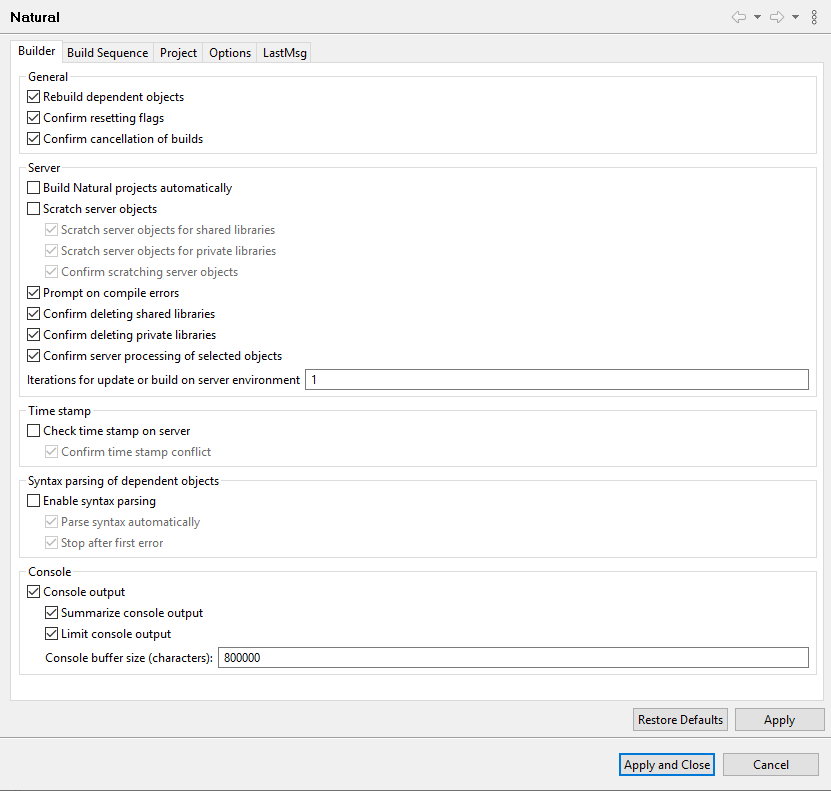Switch to the Build Sequence tab

click(x=107, y=53)
